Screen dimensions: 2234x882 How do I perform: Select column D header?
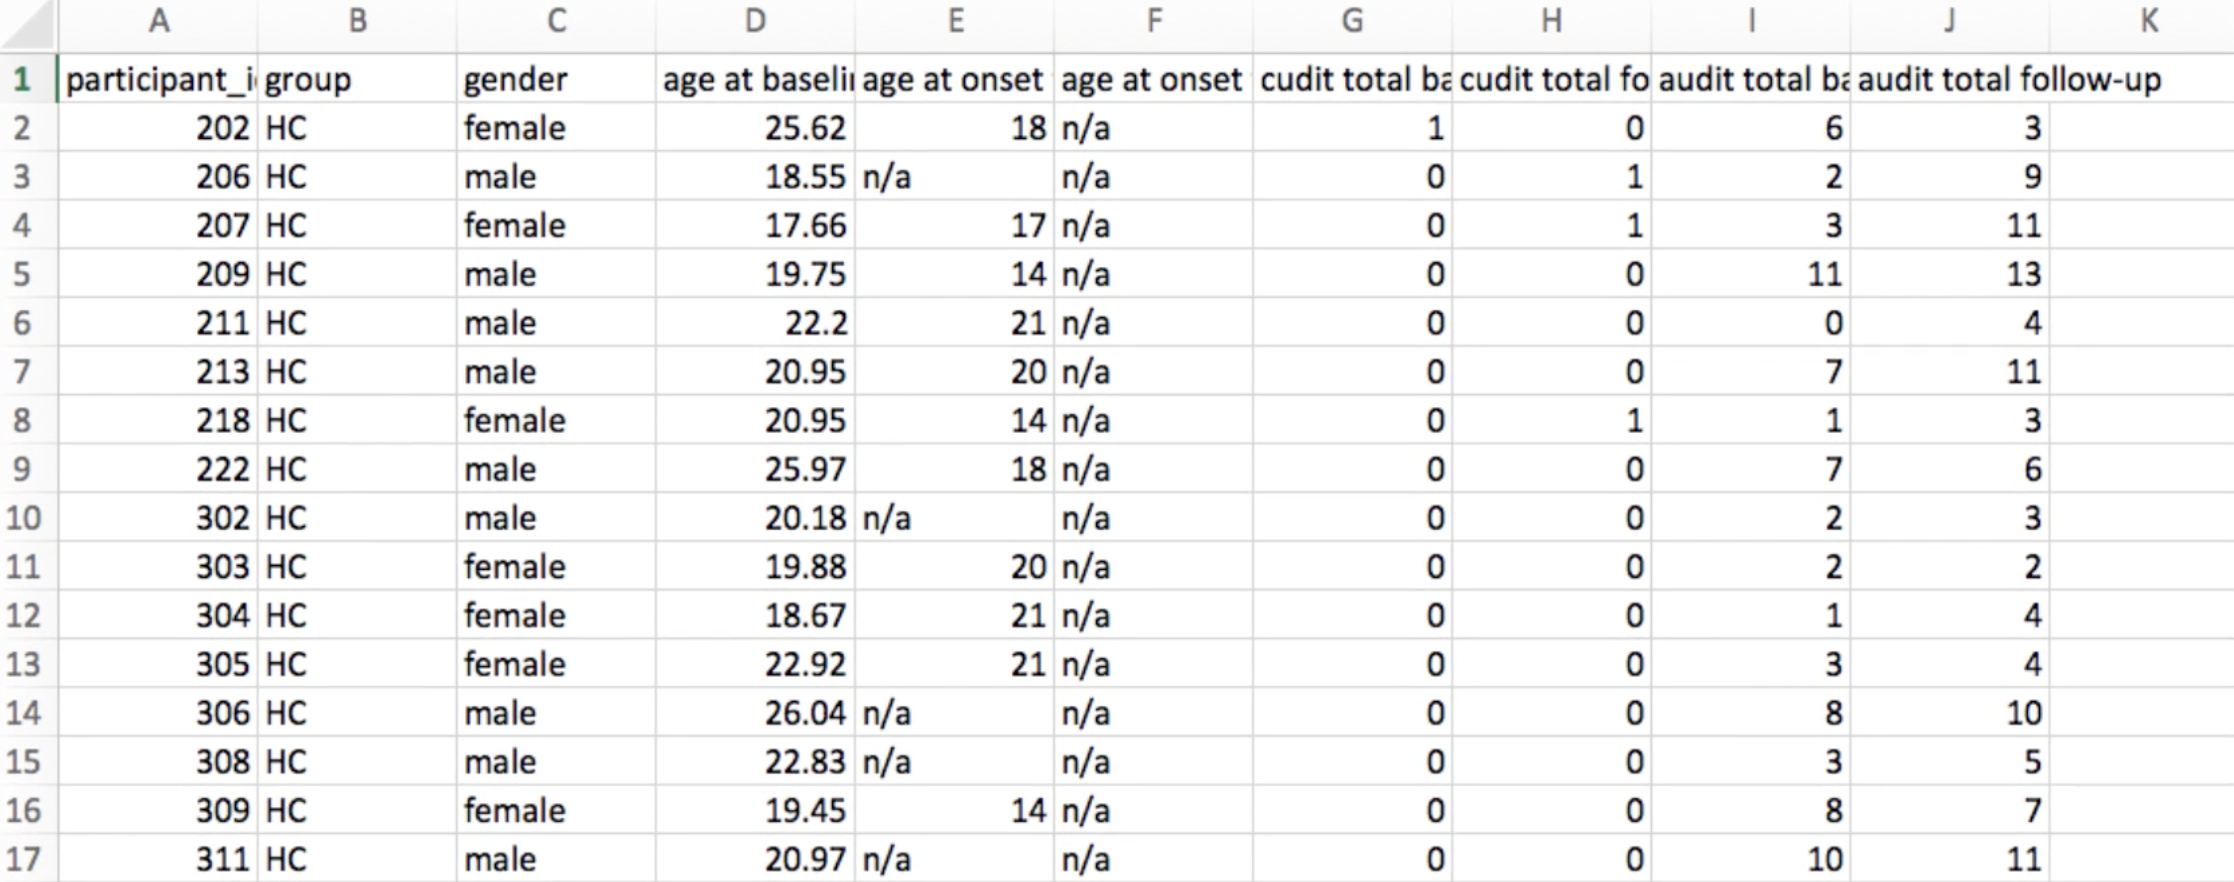755,22
